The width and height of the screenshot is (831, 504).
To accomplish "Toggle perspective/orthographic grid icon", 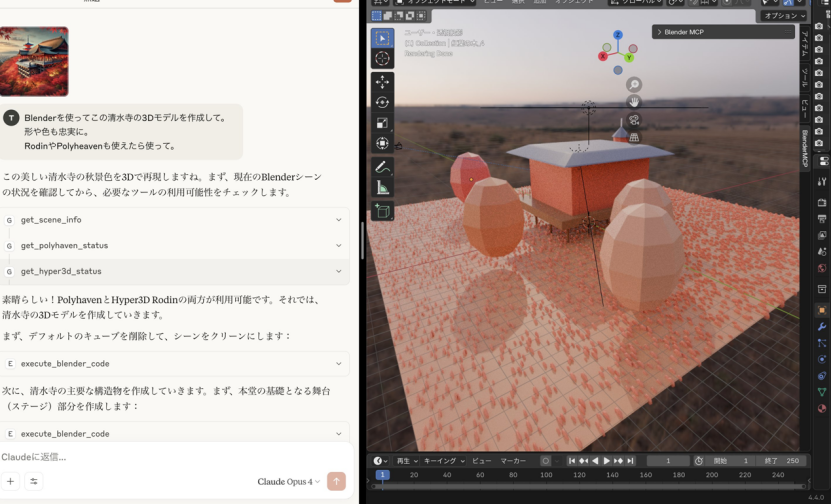I will click(634, 137).
